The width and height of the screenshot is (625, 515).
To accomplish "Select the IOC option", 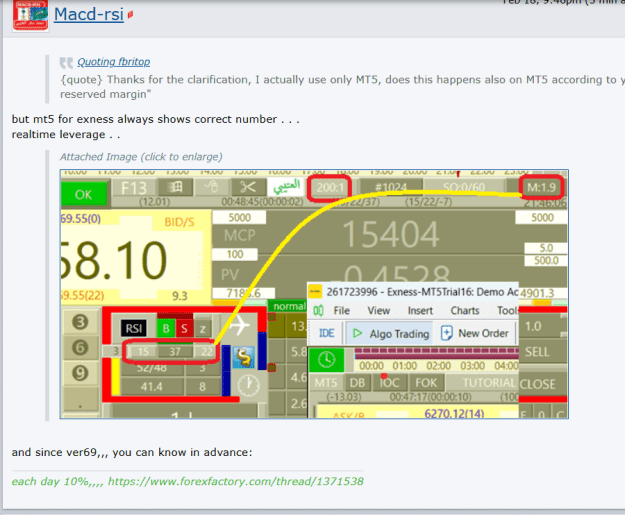I will click(389, 383).
